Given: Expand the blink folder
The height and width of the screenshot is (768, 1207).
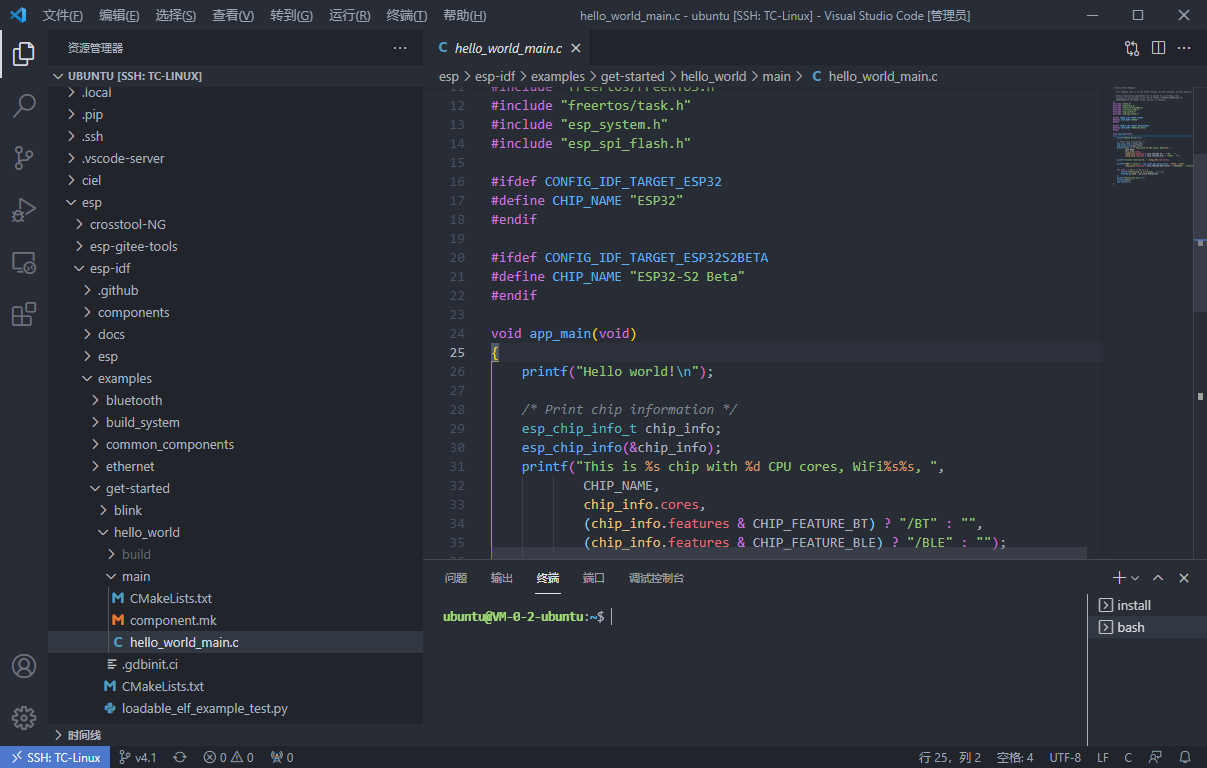Looking at the screenshot, I should [x=235, y=510].
